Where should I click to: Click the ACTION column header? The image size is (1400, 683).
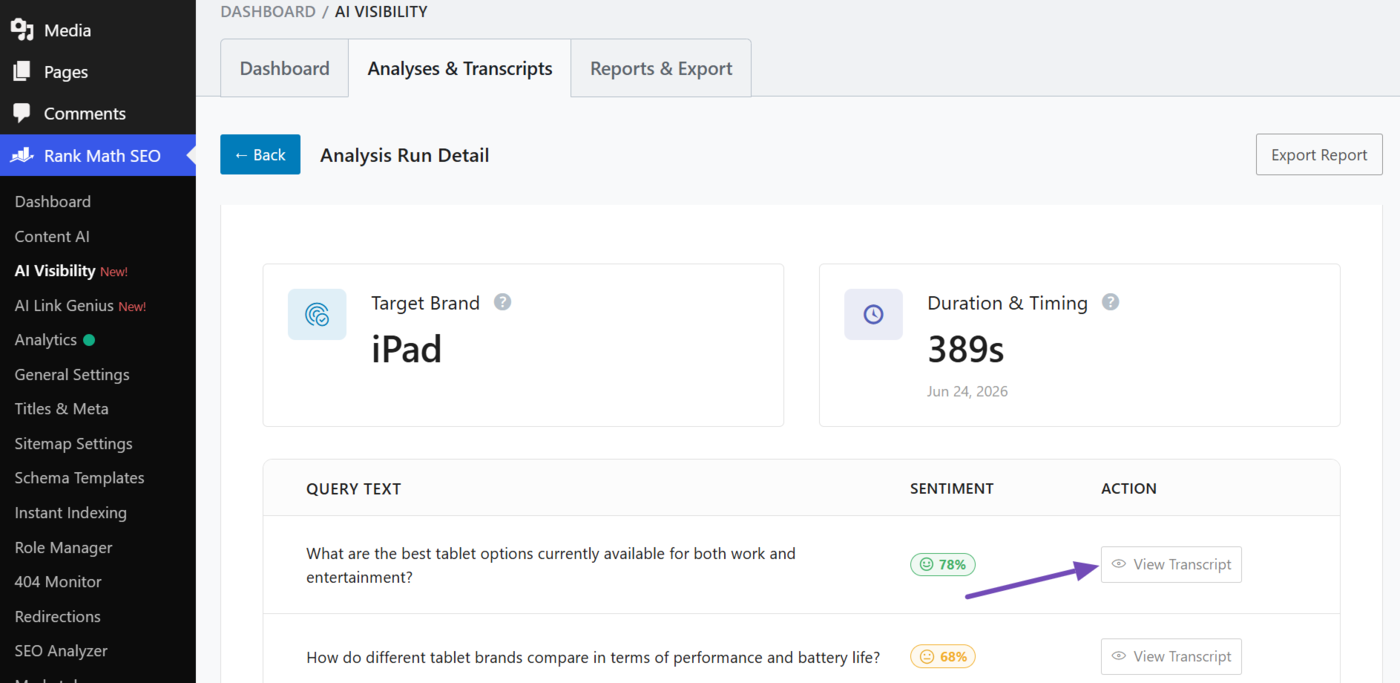pyautogui.click(x=1129, y=489)
